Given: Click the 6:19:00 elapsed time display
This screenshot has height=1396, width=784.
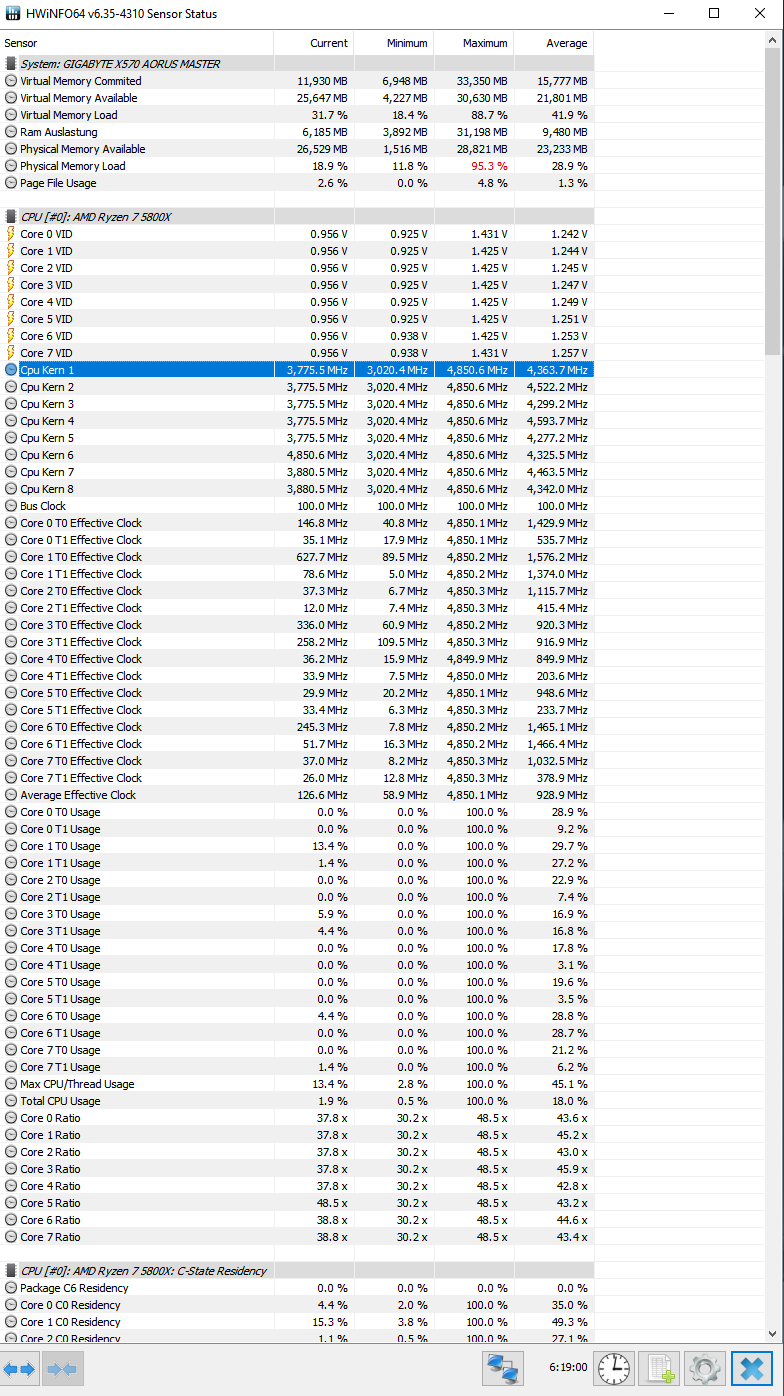Looking at the screenshot, I should coord(567,1365).
